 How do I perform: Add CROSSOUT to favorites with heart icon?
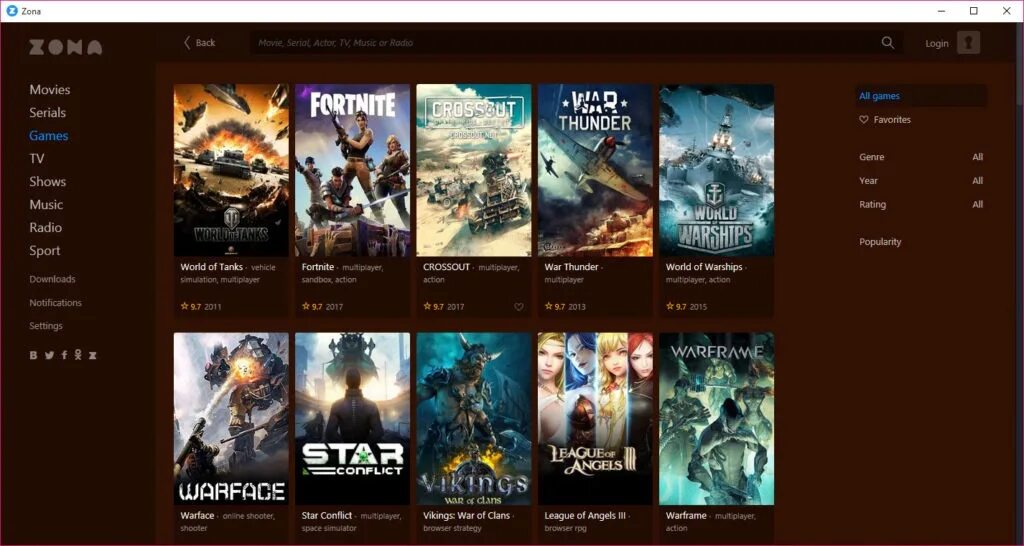tap(519, 306)
